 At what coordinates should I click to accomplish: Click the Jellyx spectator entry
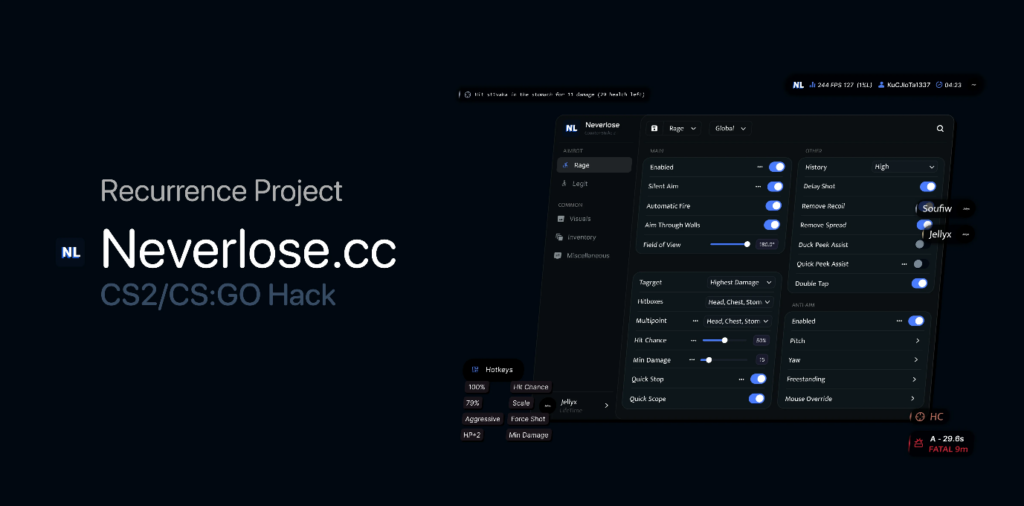(x=948, y=234)
